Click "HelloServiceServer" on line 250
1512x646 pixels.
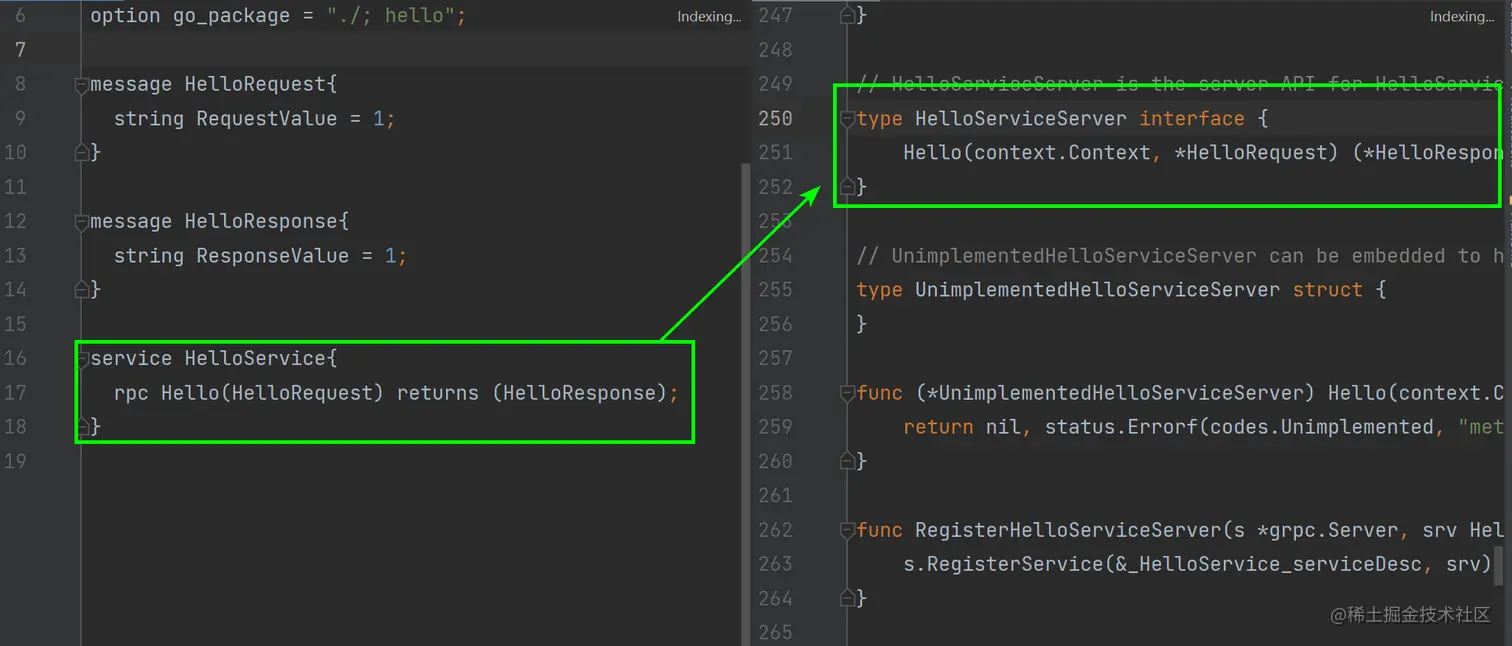(x=1021, y=119)
